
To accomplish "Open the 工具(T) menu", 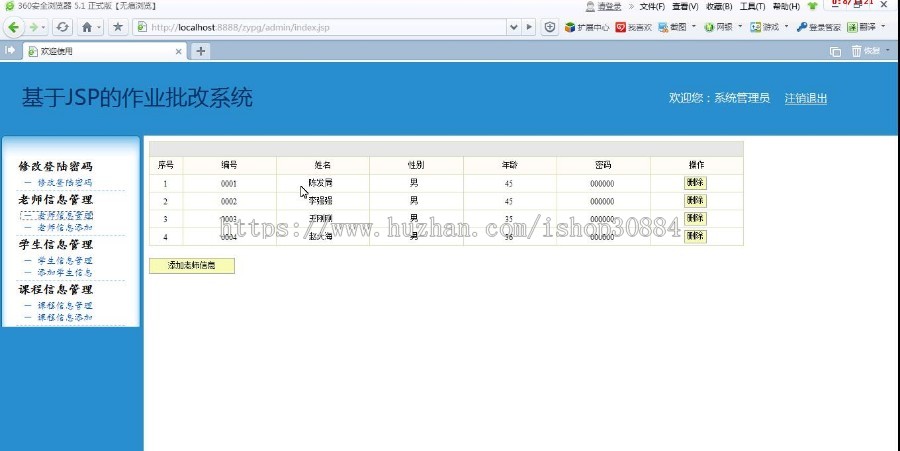I will coord(752,6).
